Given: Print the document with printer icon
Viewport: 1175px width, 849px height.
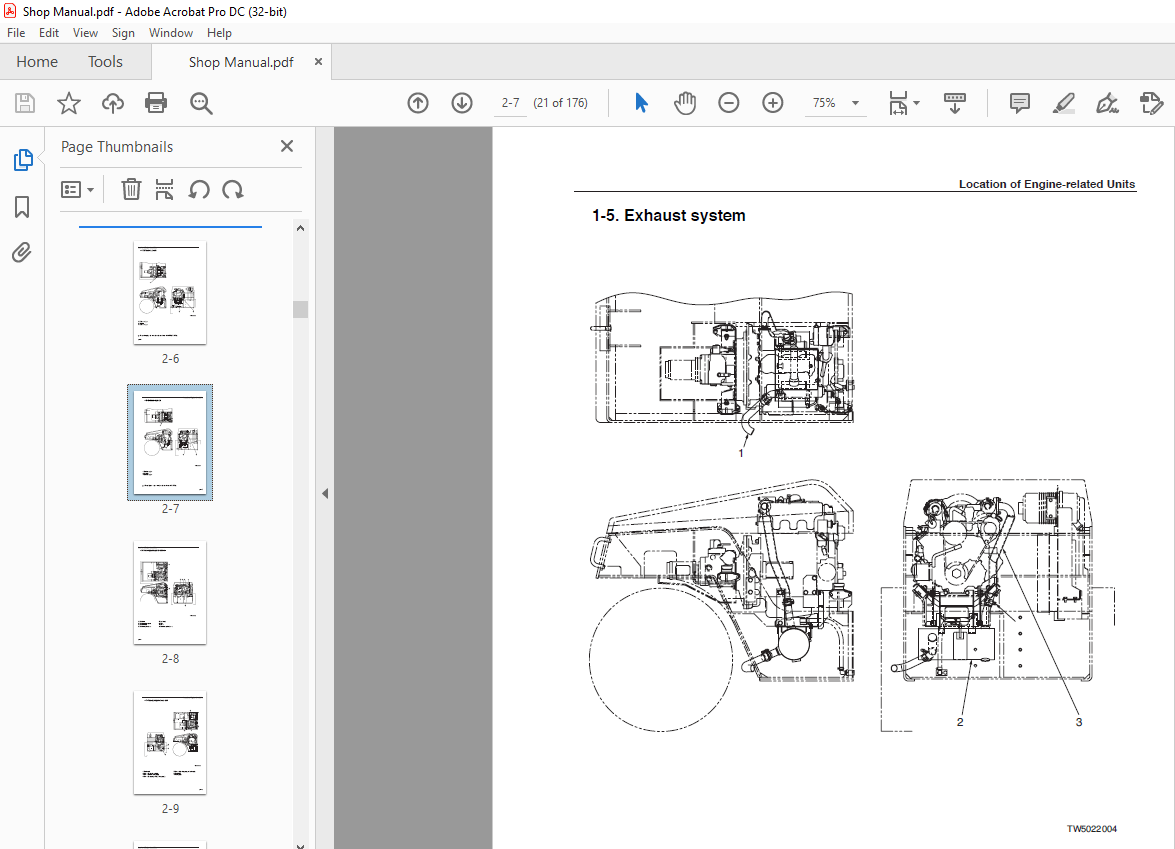Looking at the screenshot, I should tap(156, 103).
